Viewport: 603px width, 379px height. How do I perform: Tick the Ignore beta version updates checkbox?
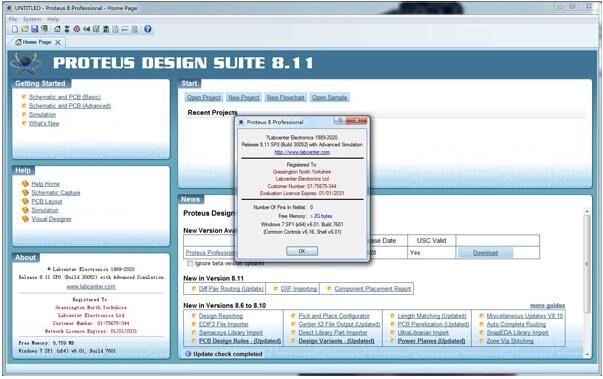pyautogui.click(x=190, y=263)
